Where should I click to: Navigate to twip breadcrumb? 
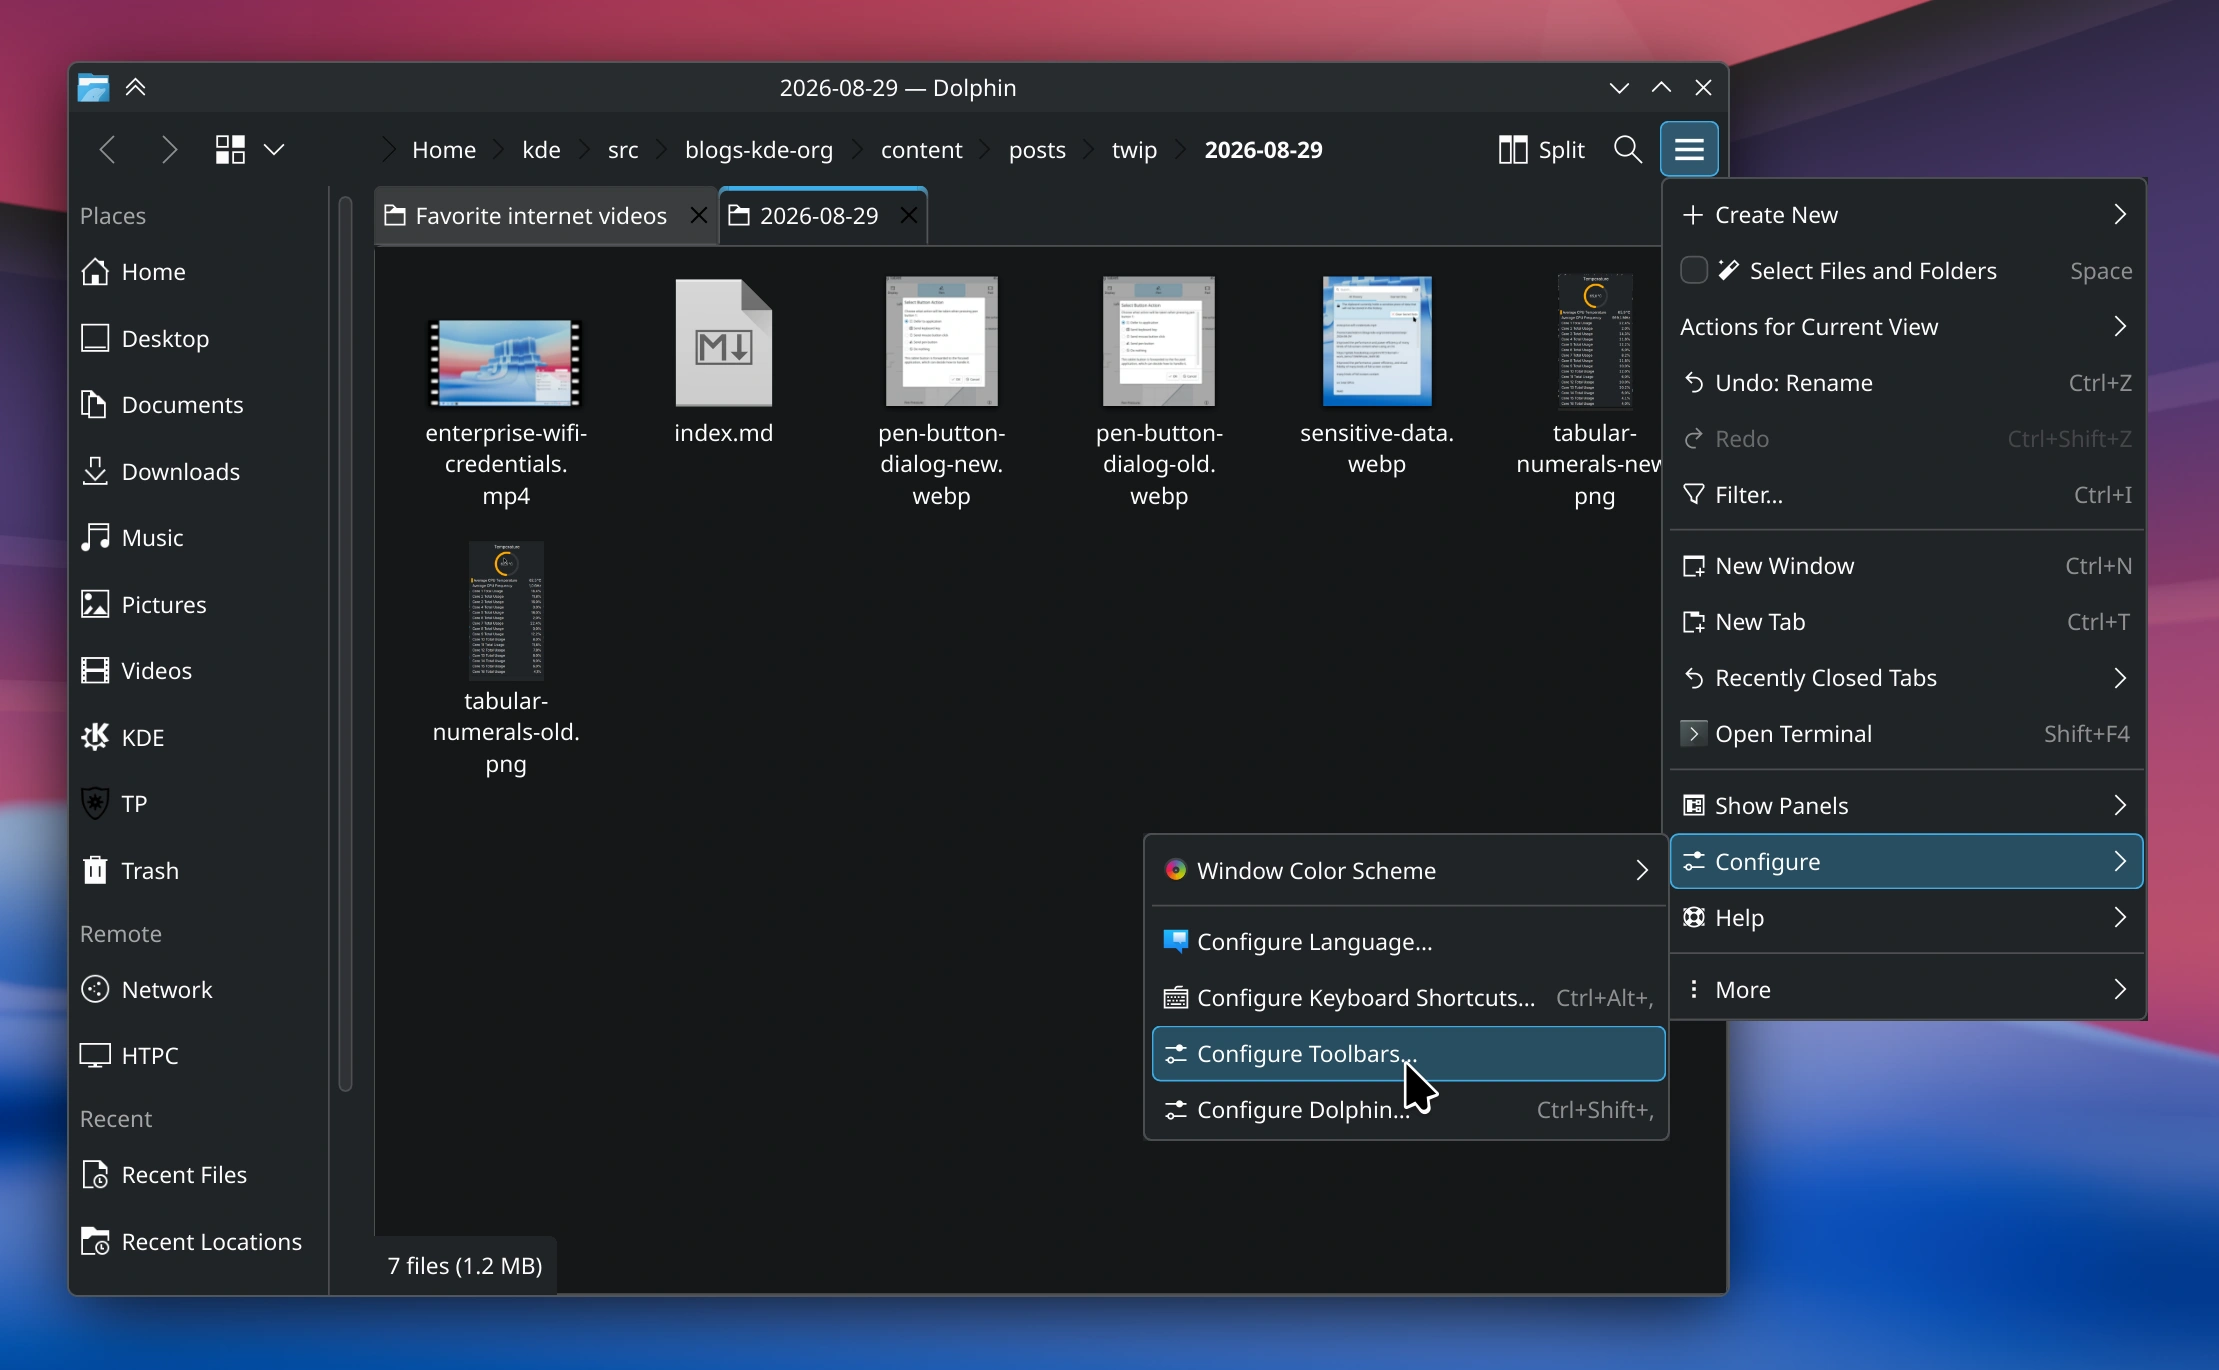[1134, 150]
